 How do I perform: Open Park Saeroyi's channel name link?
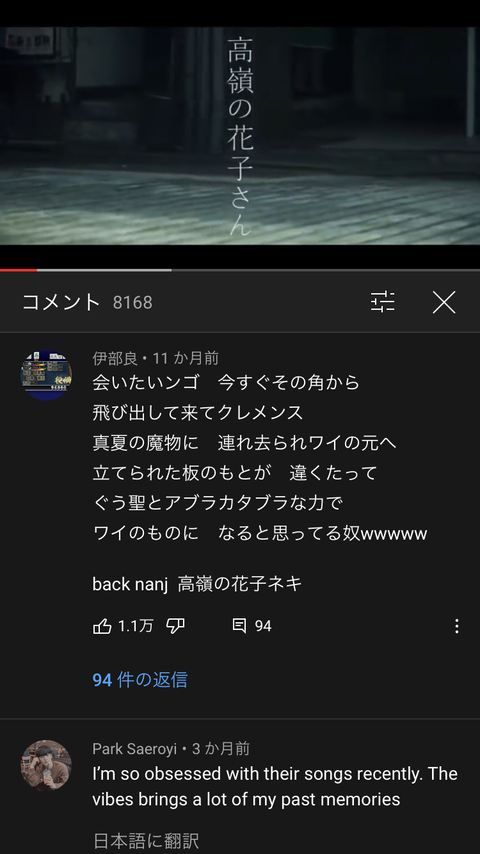click(x=135, y=749)
